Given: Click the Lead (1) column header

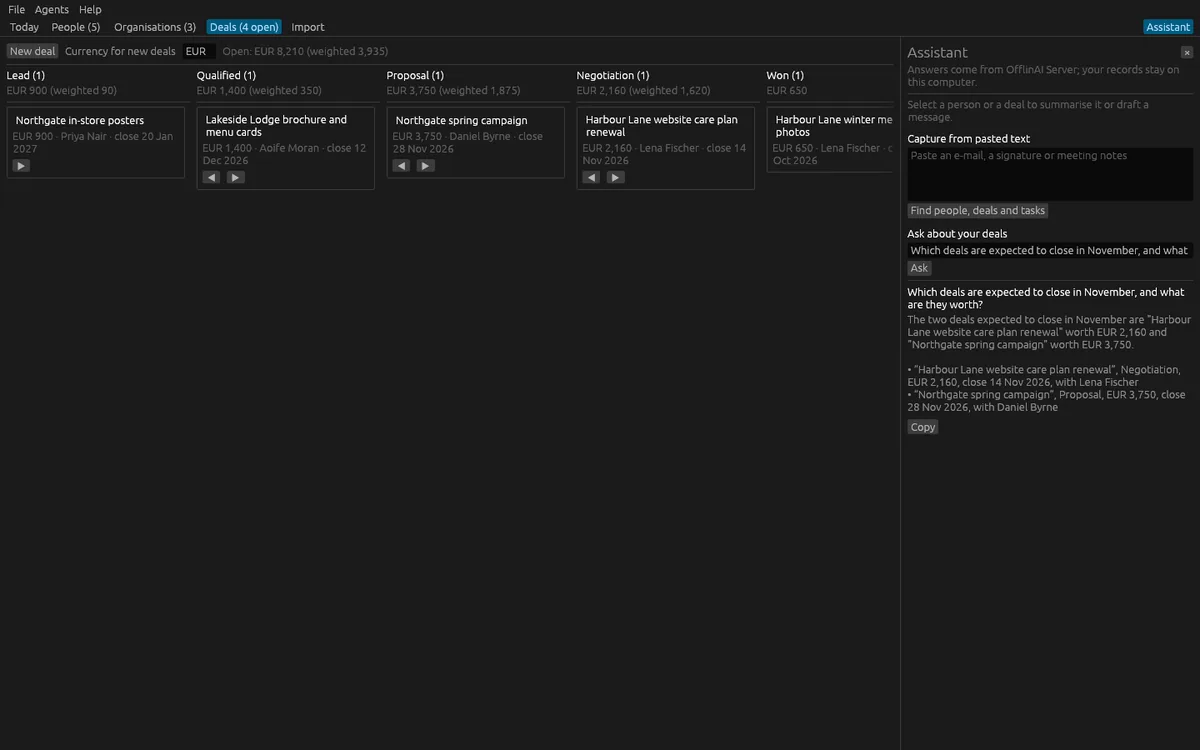Looking at the screenshot, I should [26, 76].
